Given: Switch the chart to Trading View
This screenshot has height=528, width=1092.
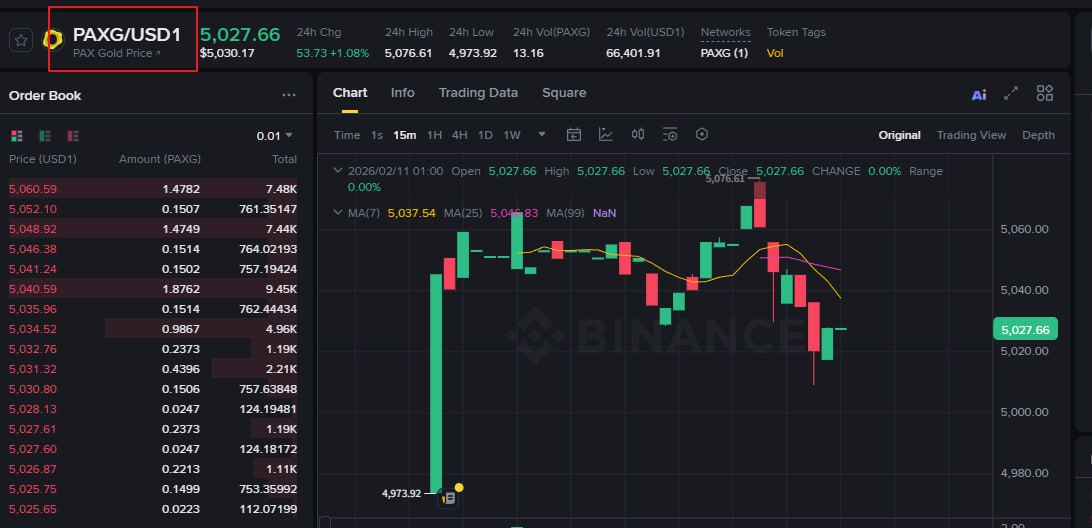Looking at the screenshot, I should [971, 135].
